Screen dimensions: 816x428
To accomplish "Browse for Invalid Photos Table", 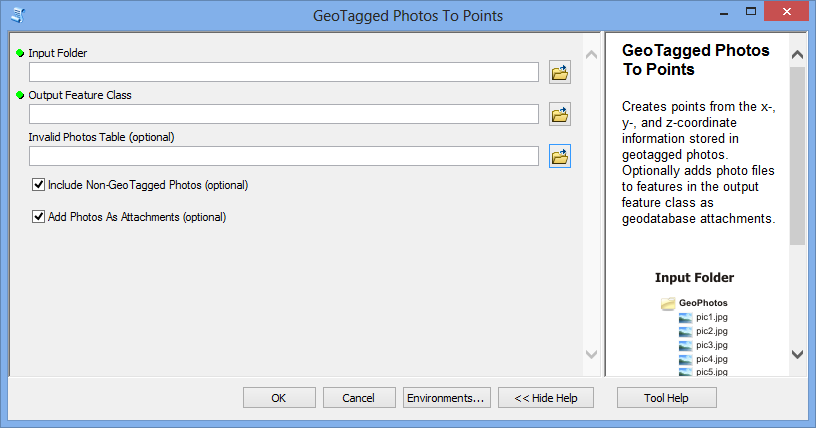I will pyautogui.click(x=559, y=156).
